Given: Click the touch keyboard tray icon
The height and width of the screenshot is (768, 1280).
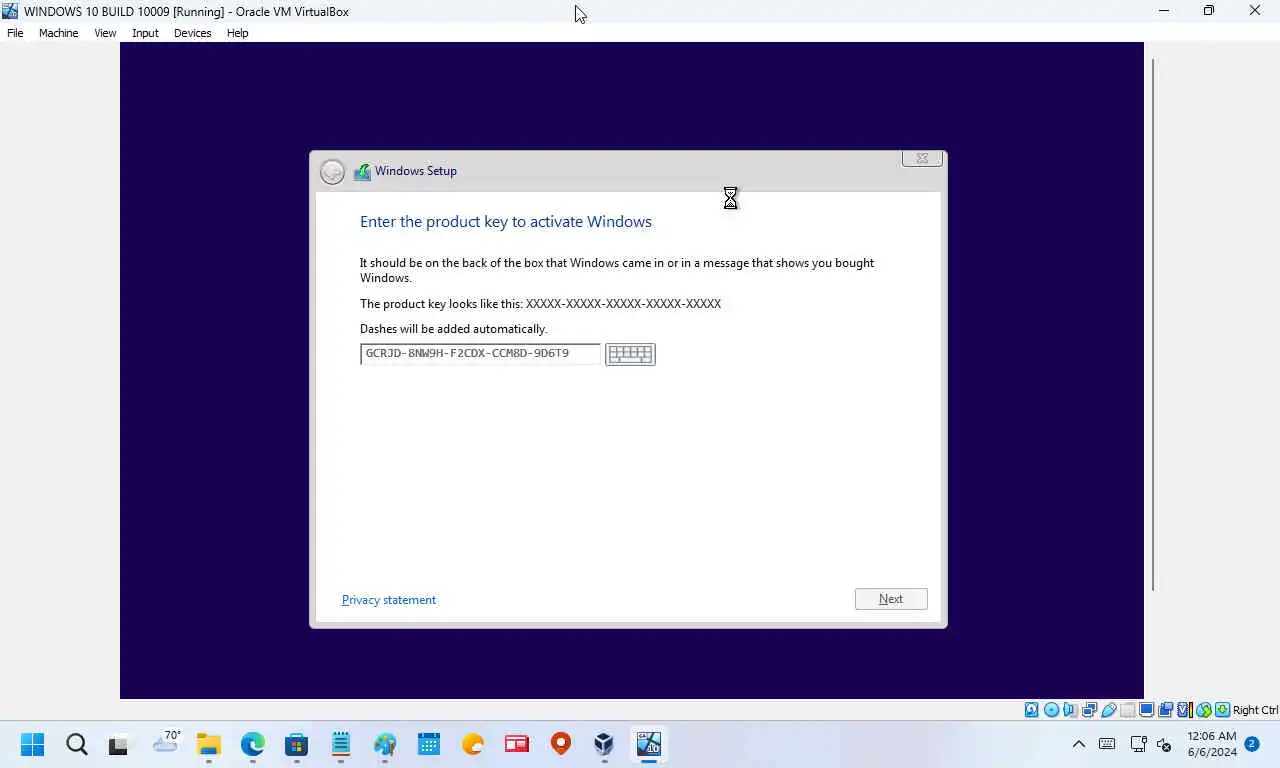Looking at the screenshot, I should [x=1107, y=744].
